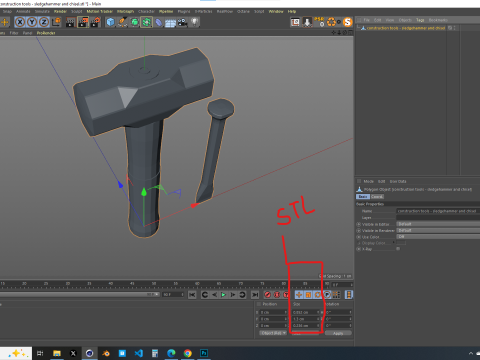Click the Display Color swatch

point(401,243)
